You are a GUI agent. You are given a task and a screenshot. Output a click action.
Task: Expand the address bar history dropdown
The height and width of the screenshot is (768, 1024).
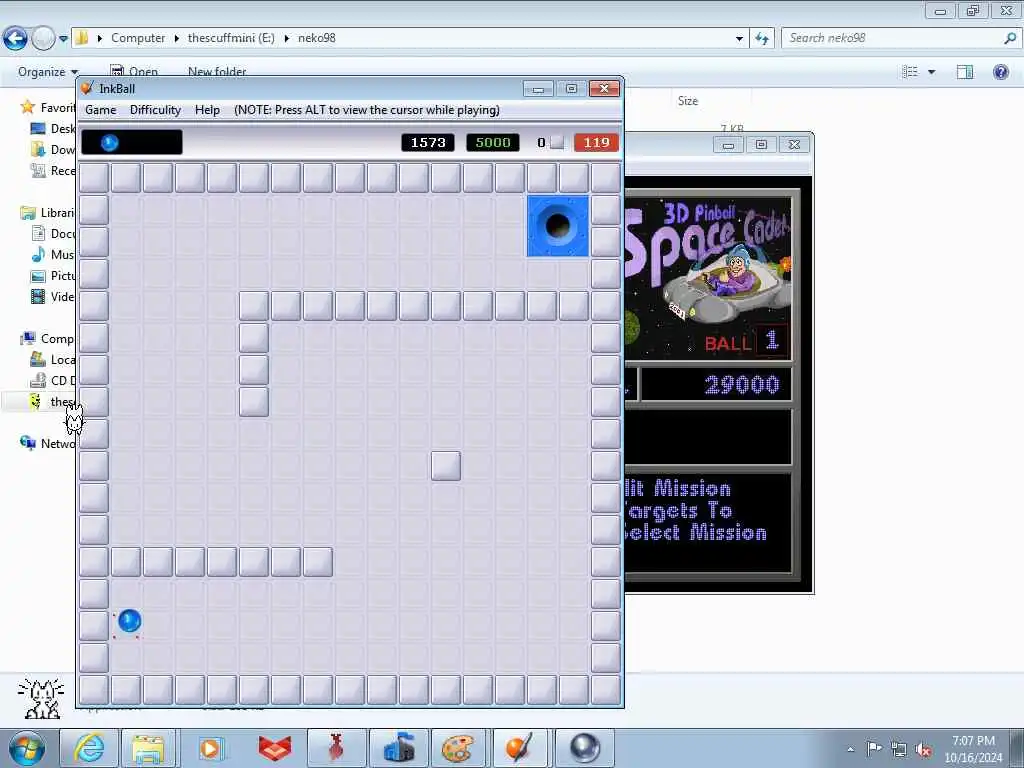click(x=739, y=39)
